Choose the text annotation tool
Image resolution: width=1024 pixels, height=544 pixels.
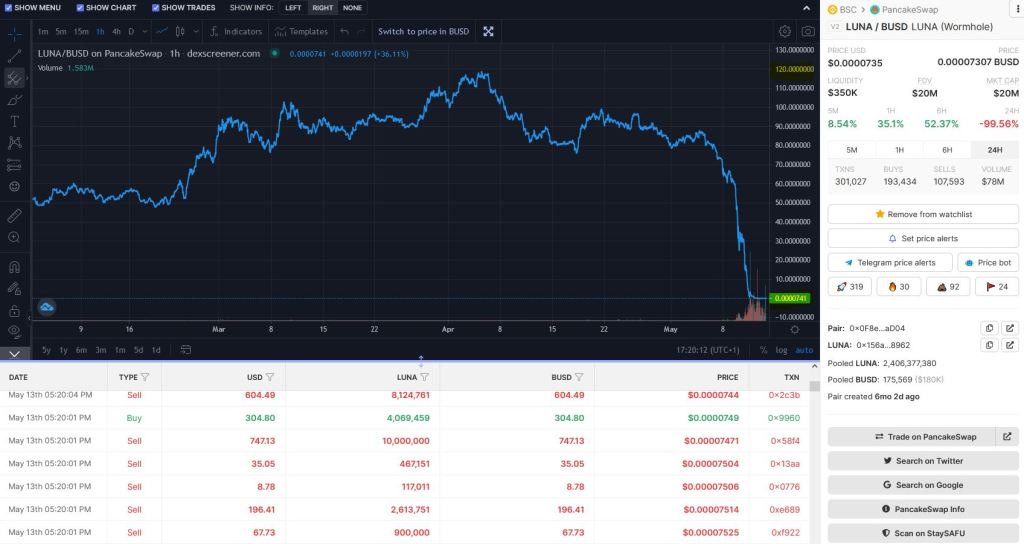pyautogui.click(x=14, y=121)
